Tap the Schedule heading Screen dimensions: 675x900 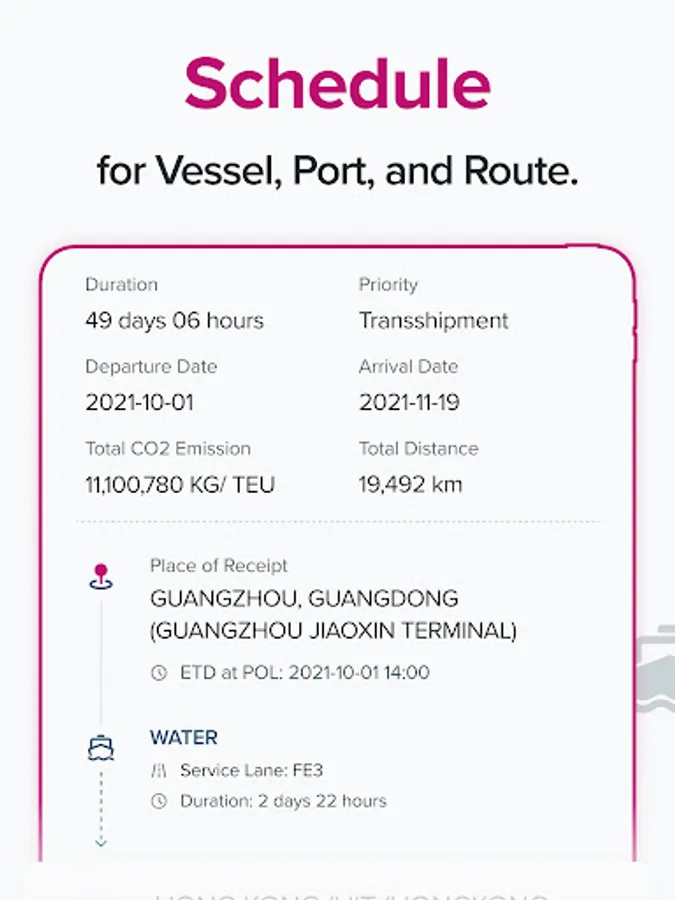(337, 83)
